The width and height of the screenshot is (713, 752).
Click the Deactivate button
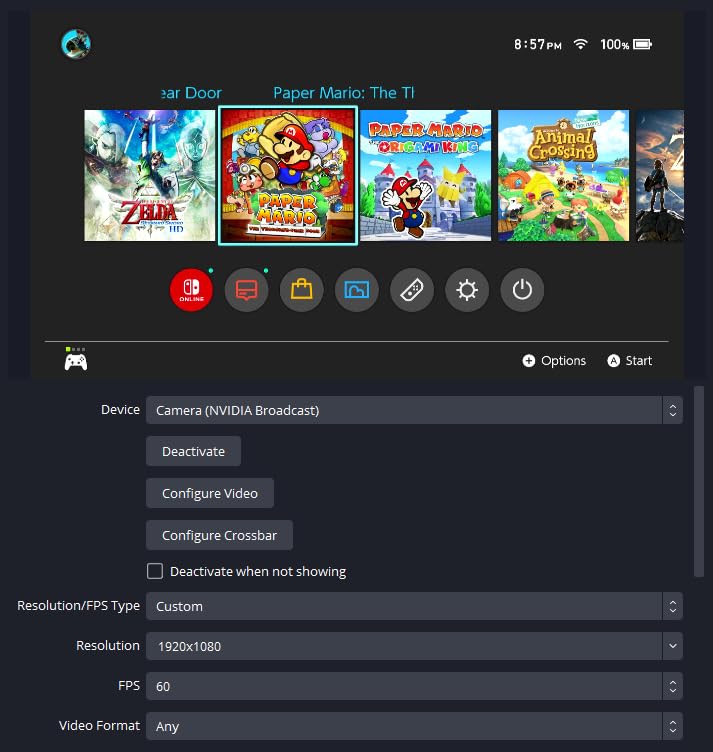click(193, 451)
